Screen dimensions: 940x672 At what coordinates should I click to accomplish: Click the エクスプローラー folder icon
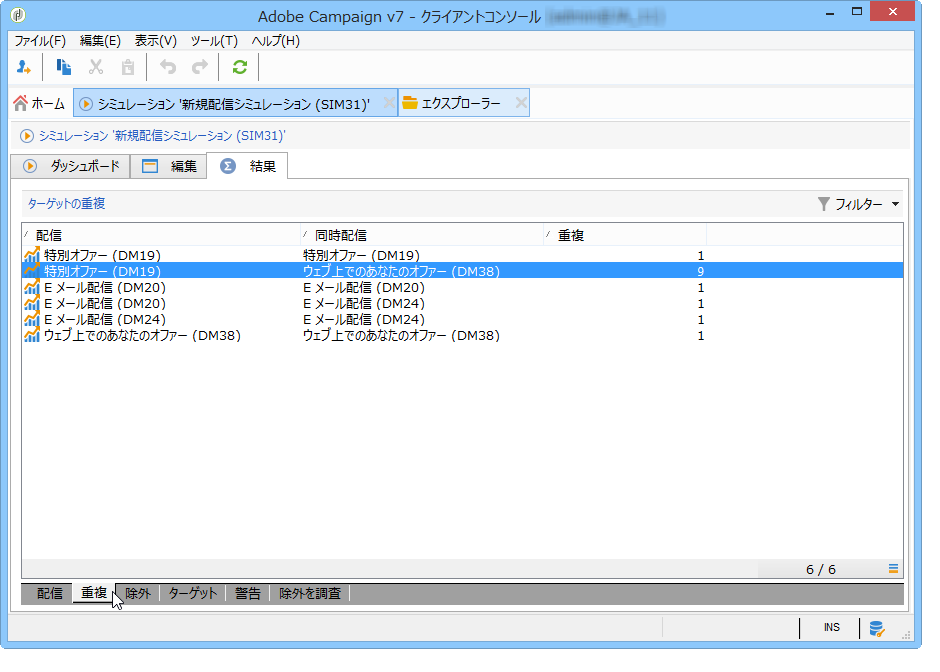410,103
